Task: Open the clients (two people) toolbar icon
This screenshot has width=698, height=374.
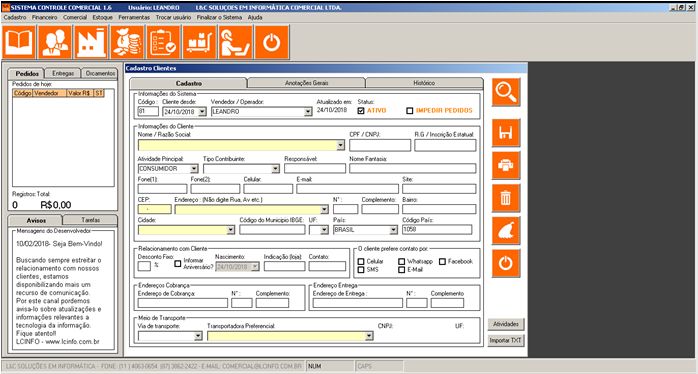Action: (55, 42)
